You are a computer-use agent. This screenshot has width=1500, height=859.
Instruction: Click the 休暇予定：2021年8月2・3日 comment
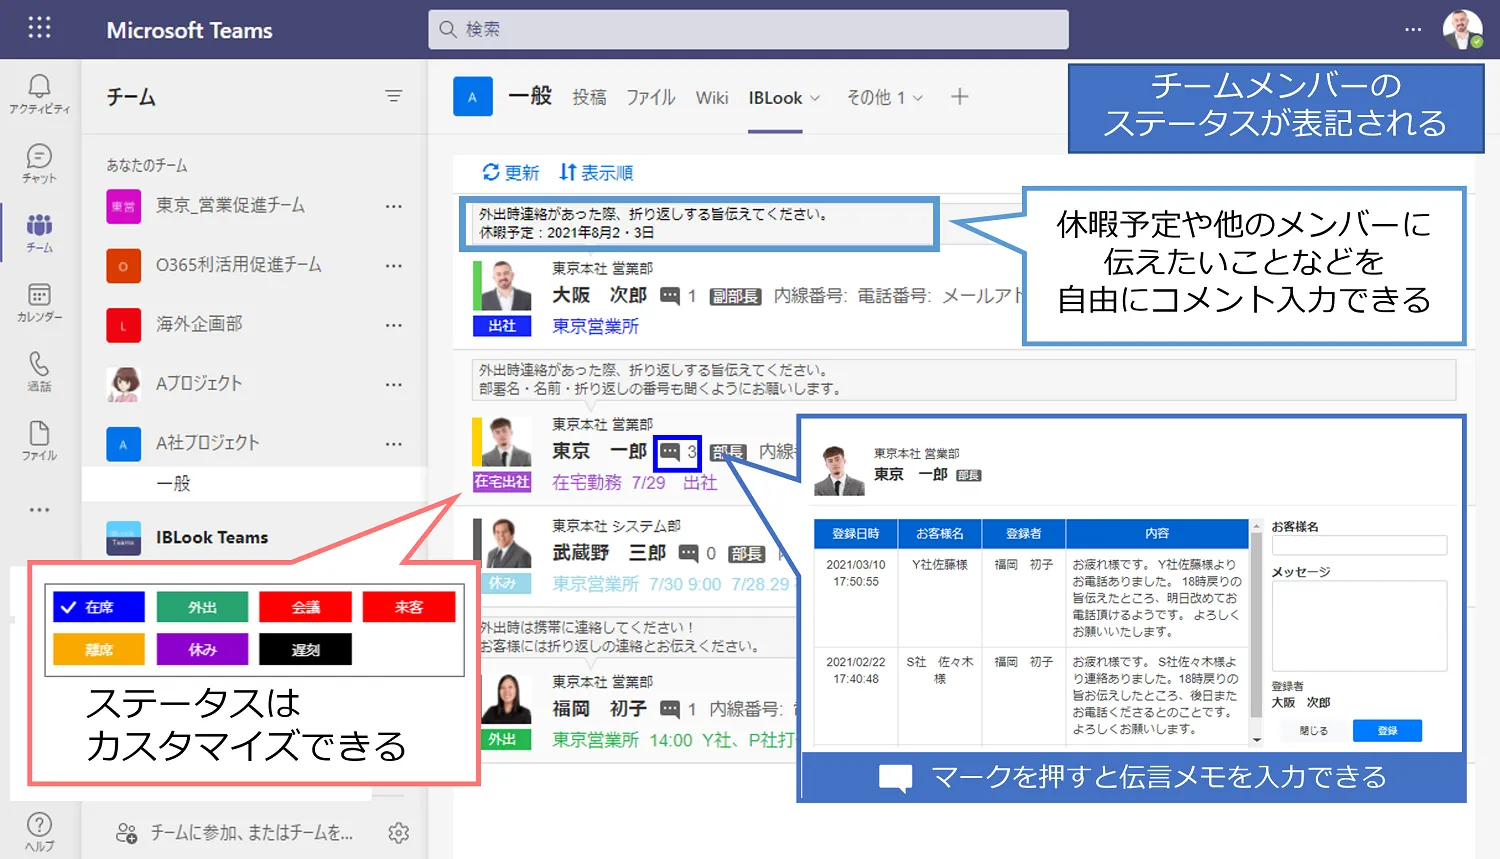[x=566, y=233]
